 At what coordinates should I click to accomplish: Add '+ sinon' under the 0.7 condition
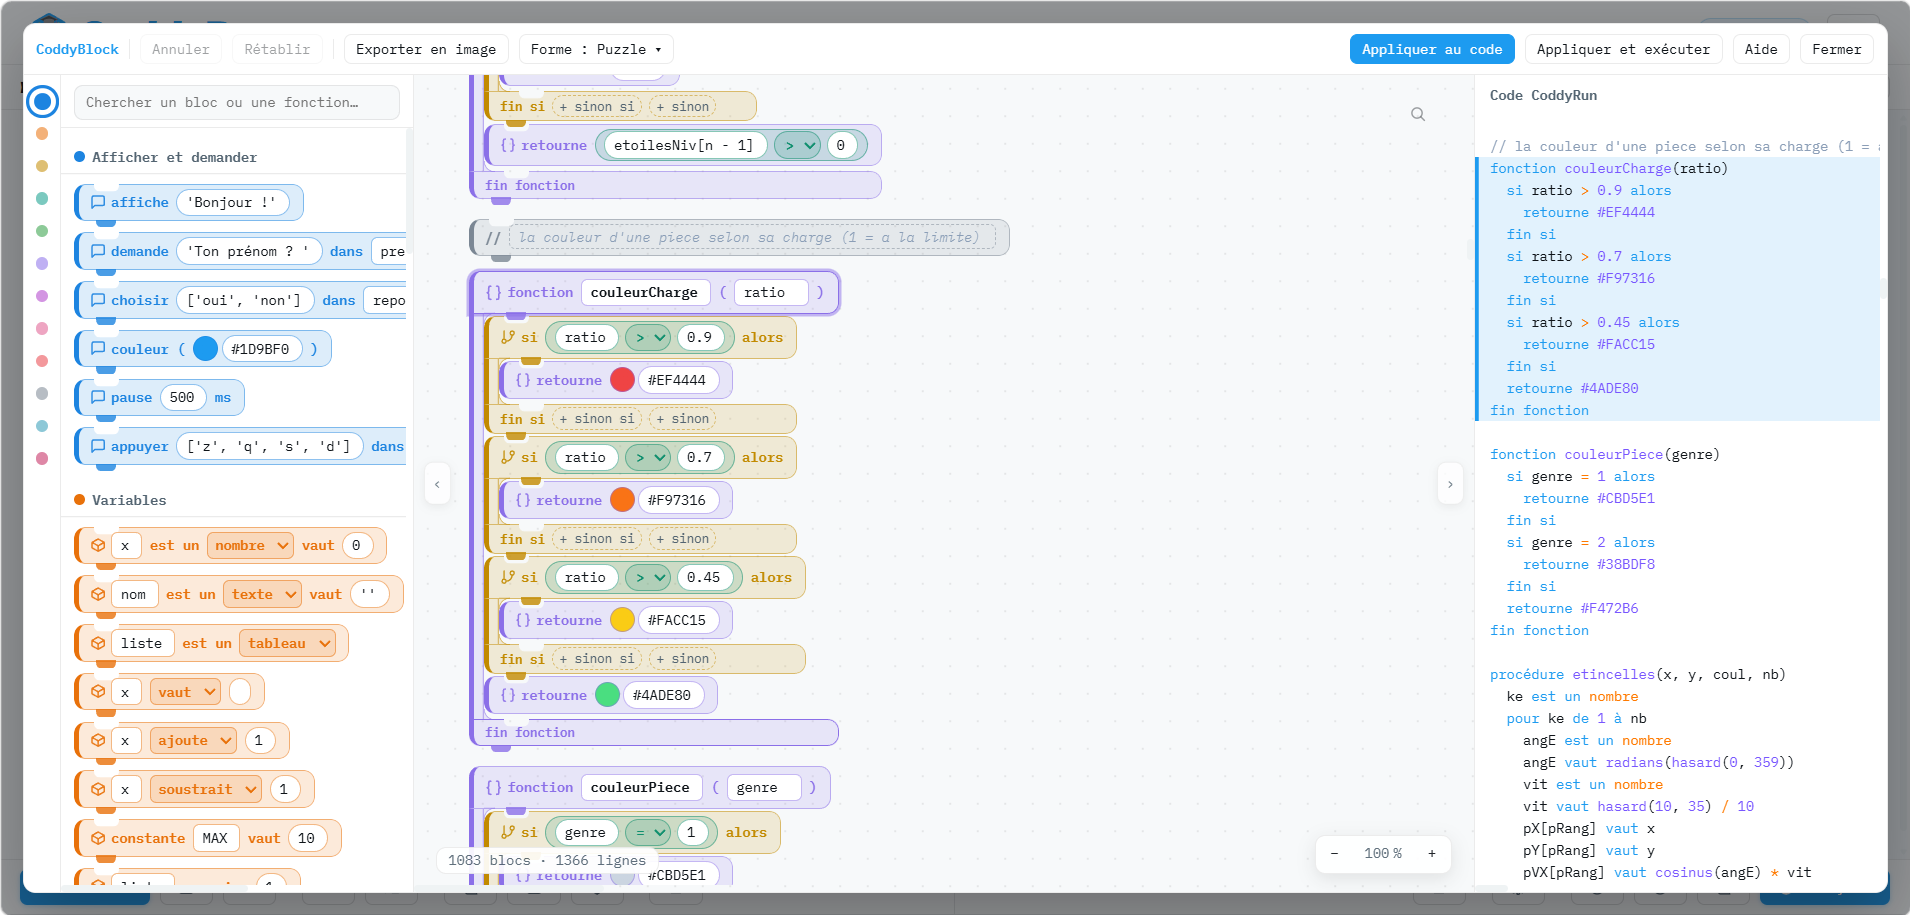coord(683,539)
